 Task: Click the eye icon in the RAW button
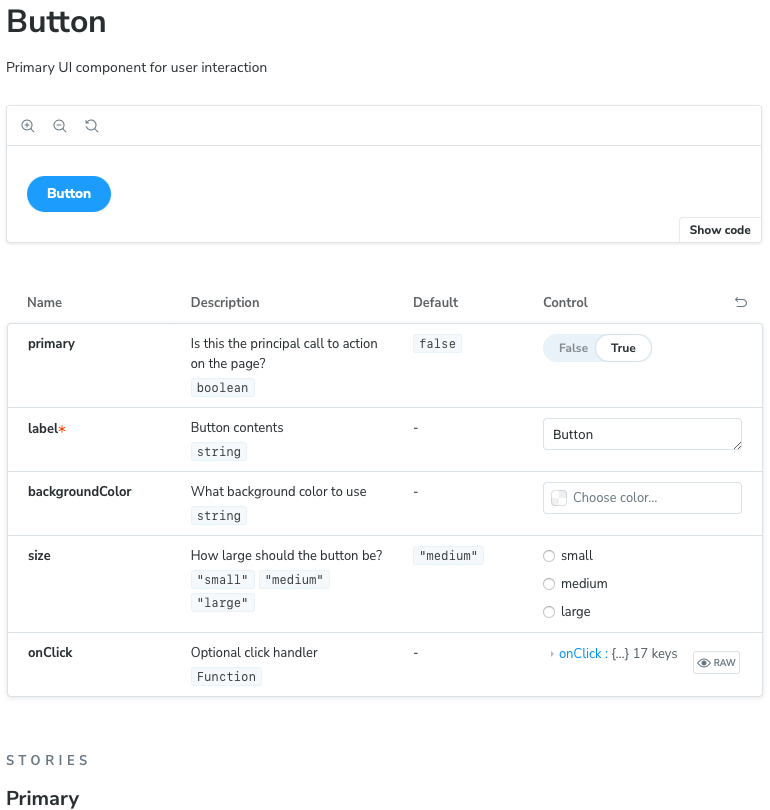click(x=704, y=663)
